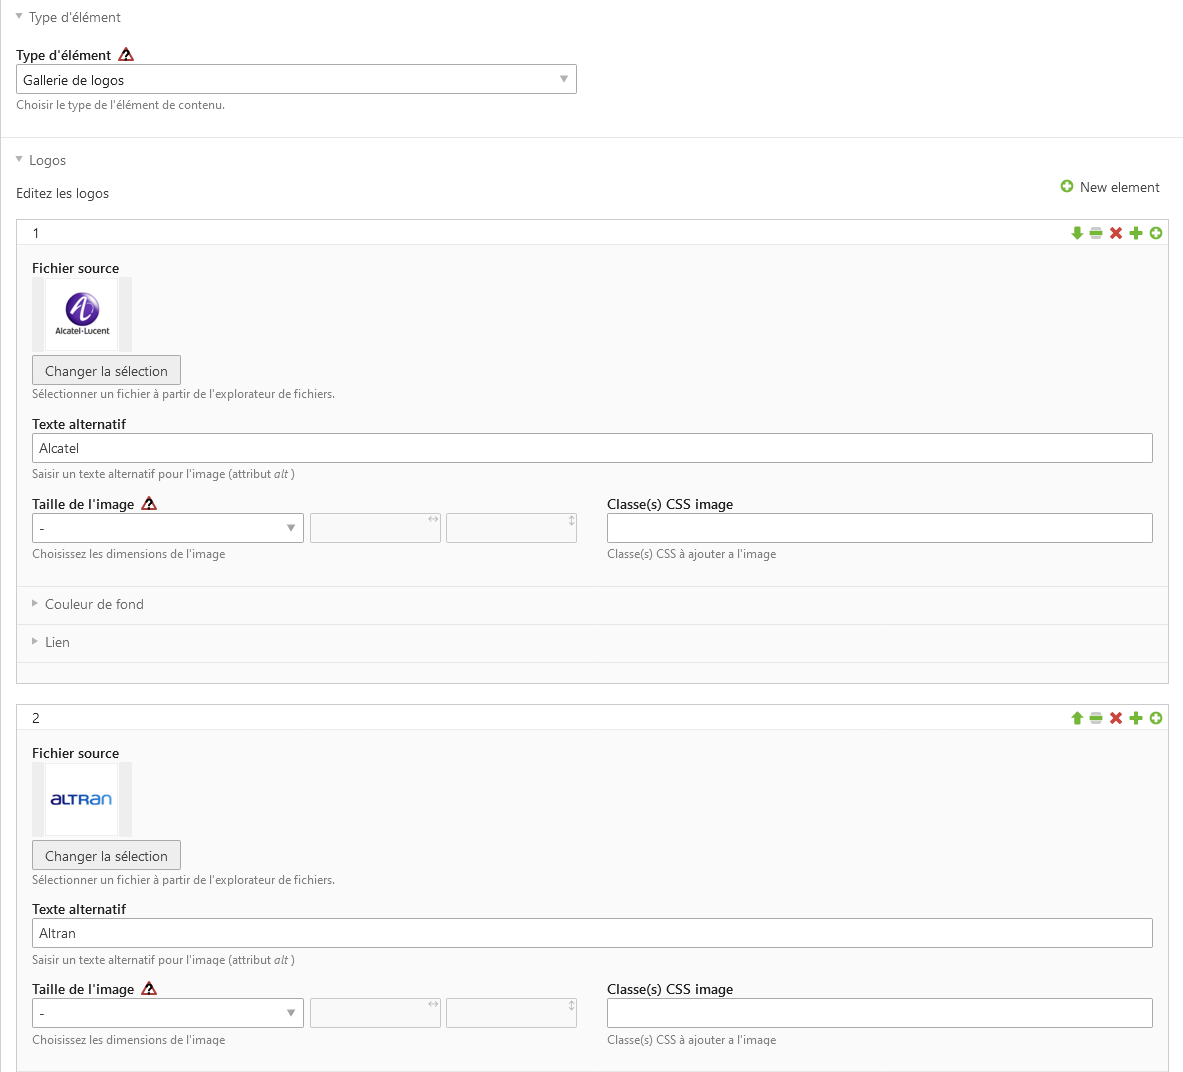Delete logo 2 with the red X
Image resolution: width=1183 pixels, height=1072 pixels.
pyautogui.click(x=1116, y=718)
